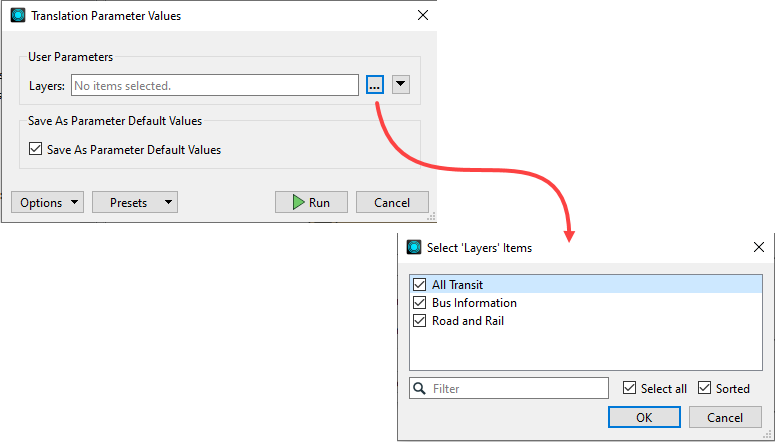
Task: Uncheck the All Transit layer
Action: 419,285
